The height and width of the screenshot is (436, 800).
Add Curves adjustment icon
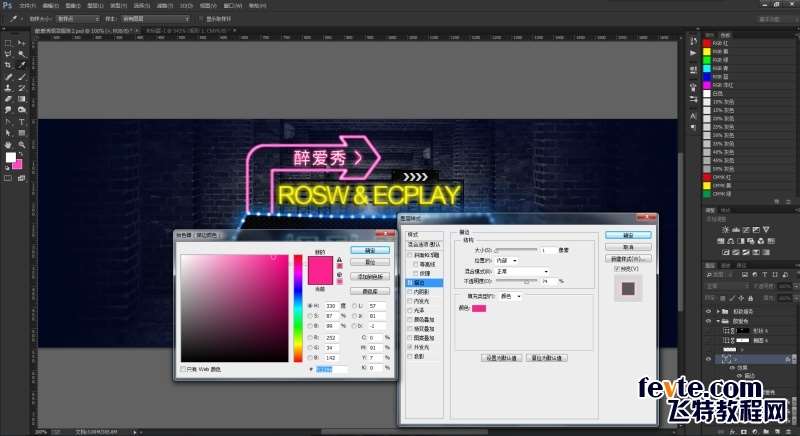(x=746, y=230)
